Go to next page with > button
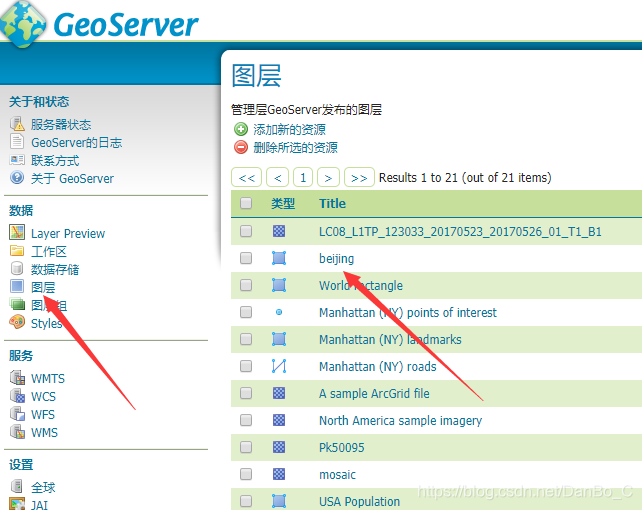642x510 pixels. pyautogui.click(x=328, y=177)
